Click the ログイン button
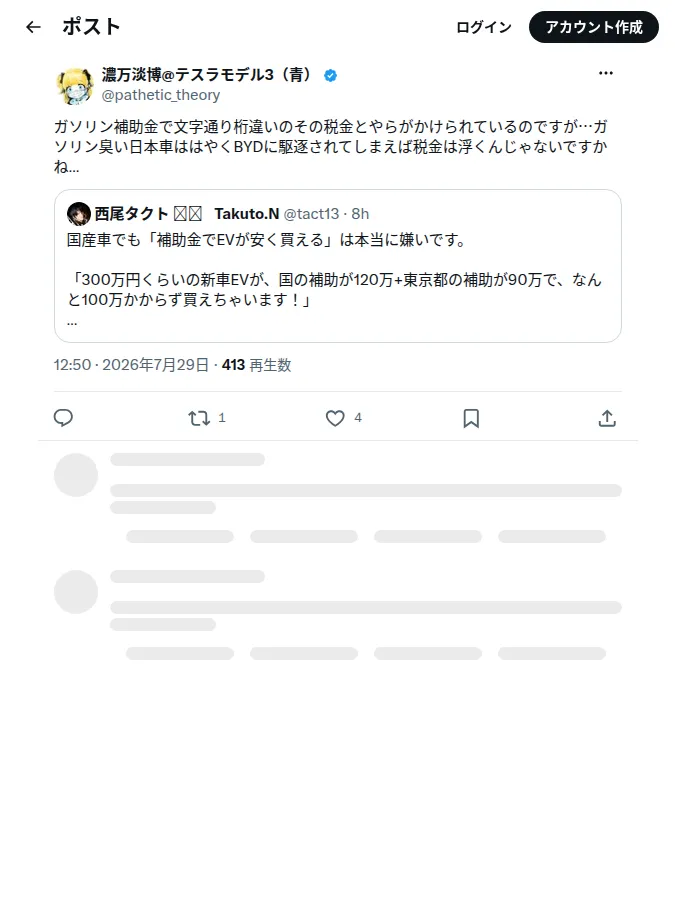 click(483, 27)
